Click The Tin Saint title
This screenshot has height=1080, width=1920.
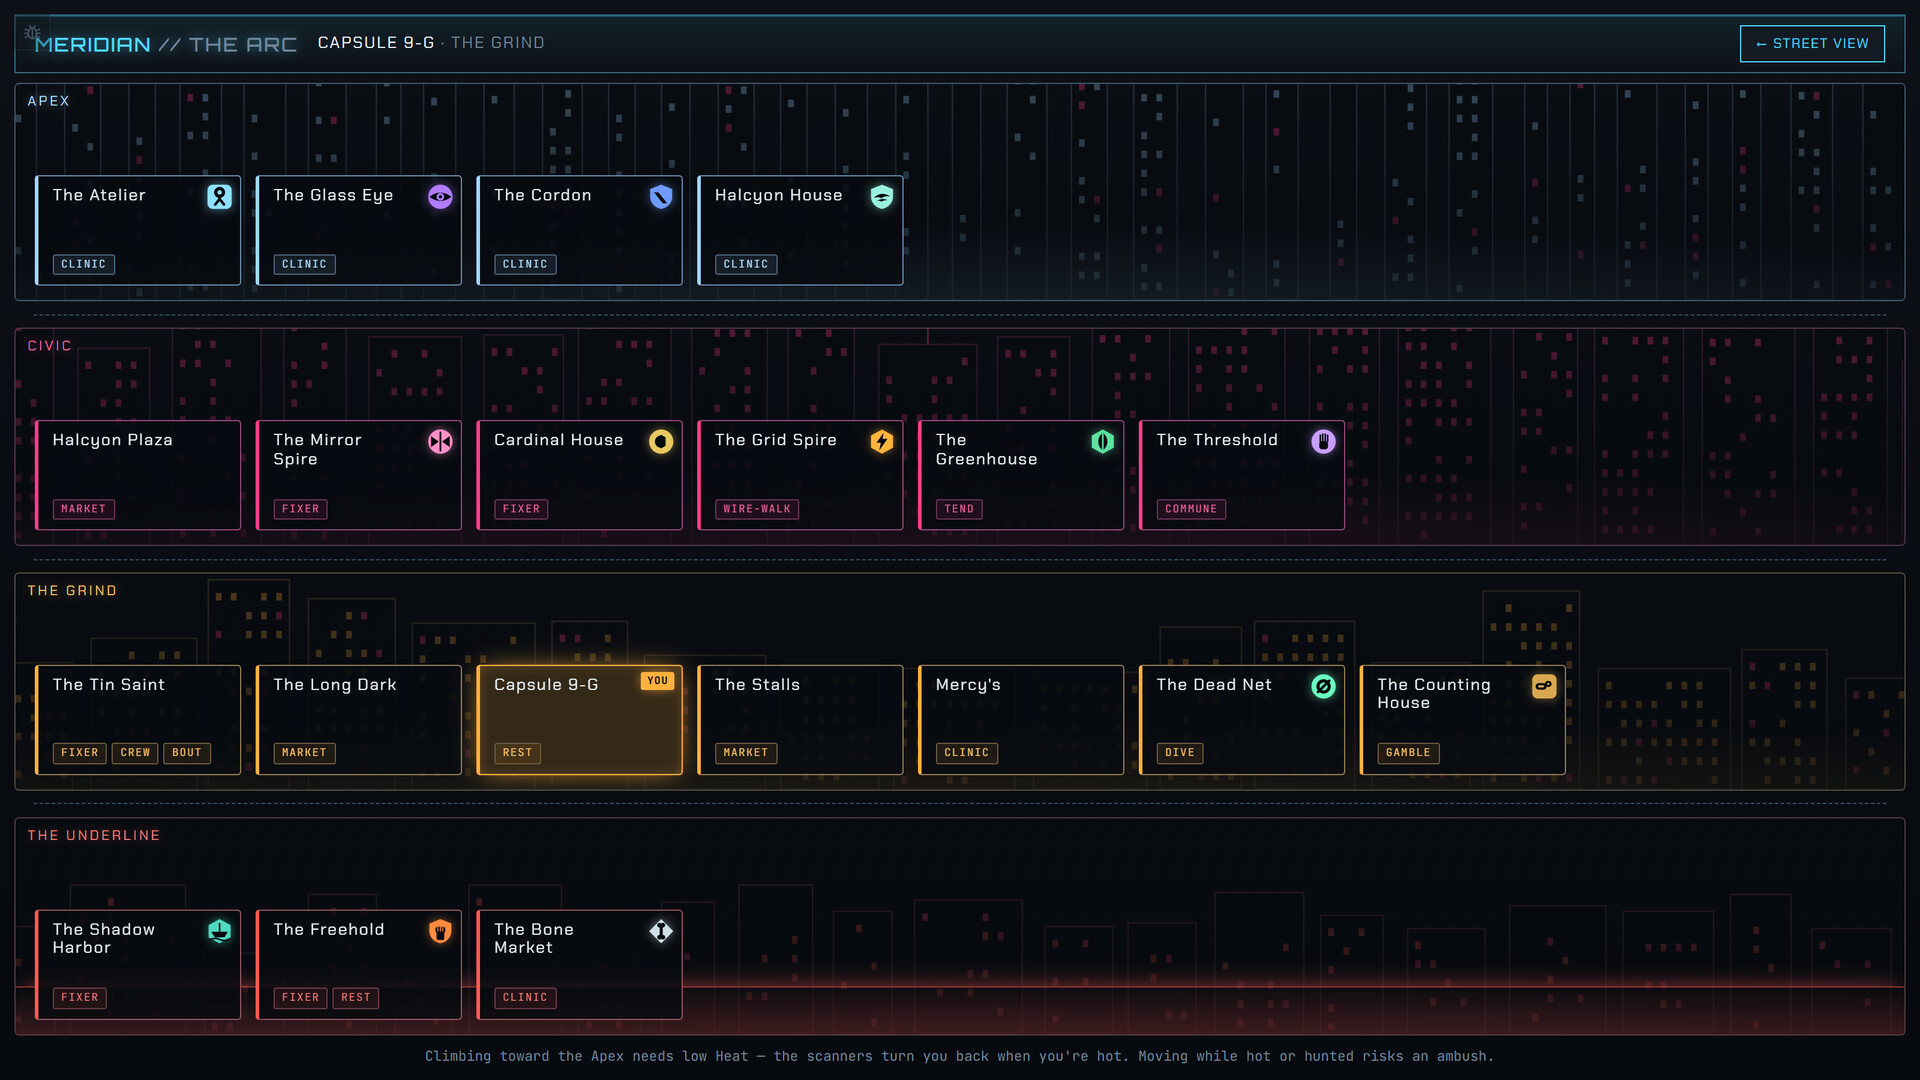pos(108,685)
